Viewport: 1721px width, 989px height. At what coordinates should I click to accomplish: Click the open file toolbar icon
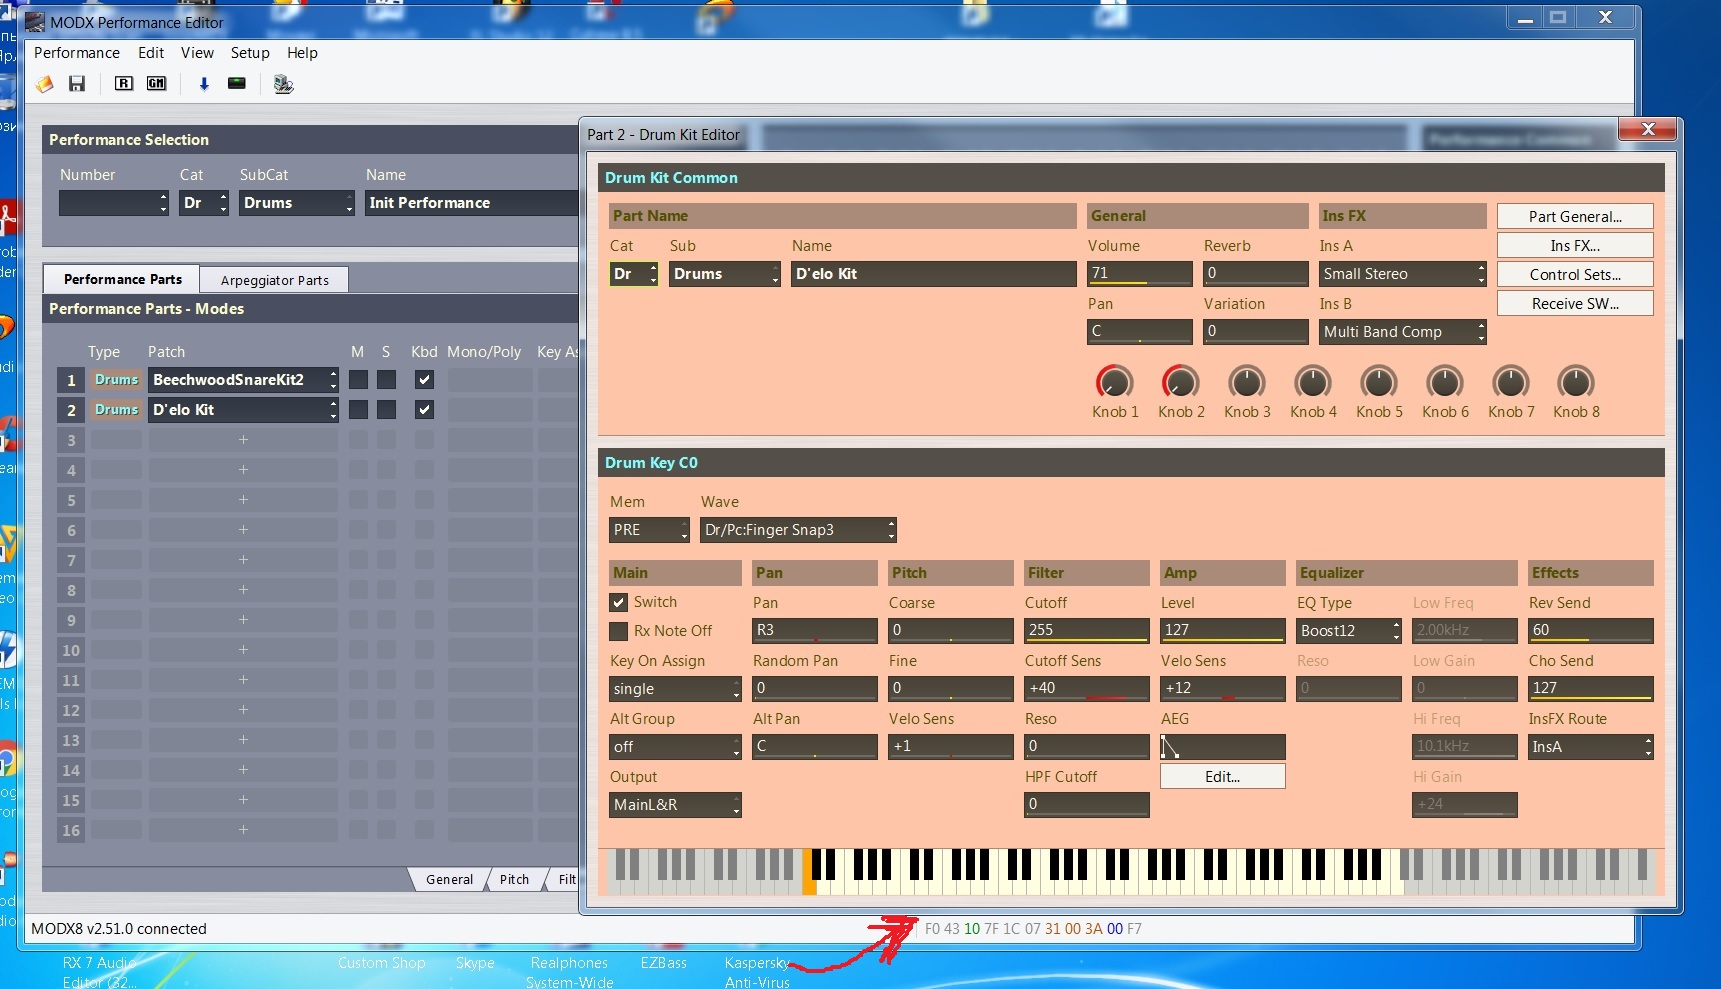pos(45,84)
